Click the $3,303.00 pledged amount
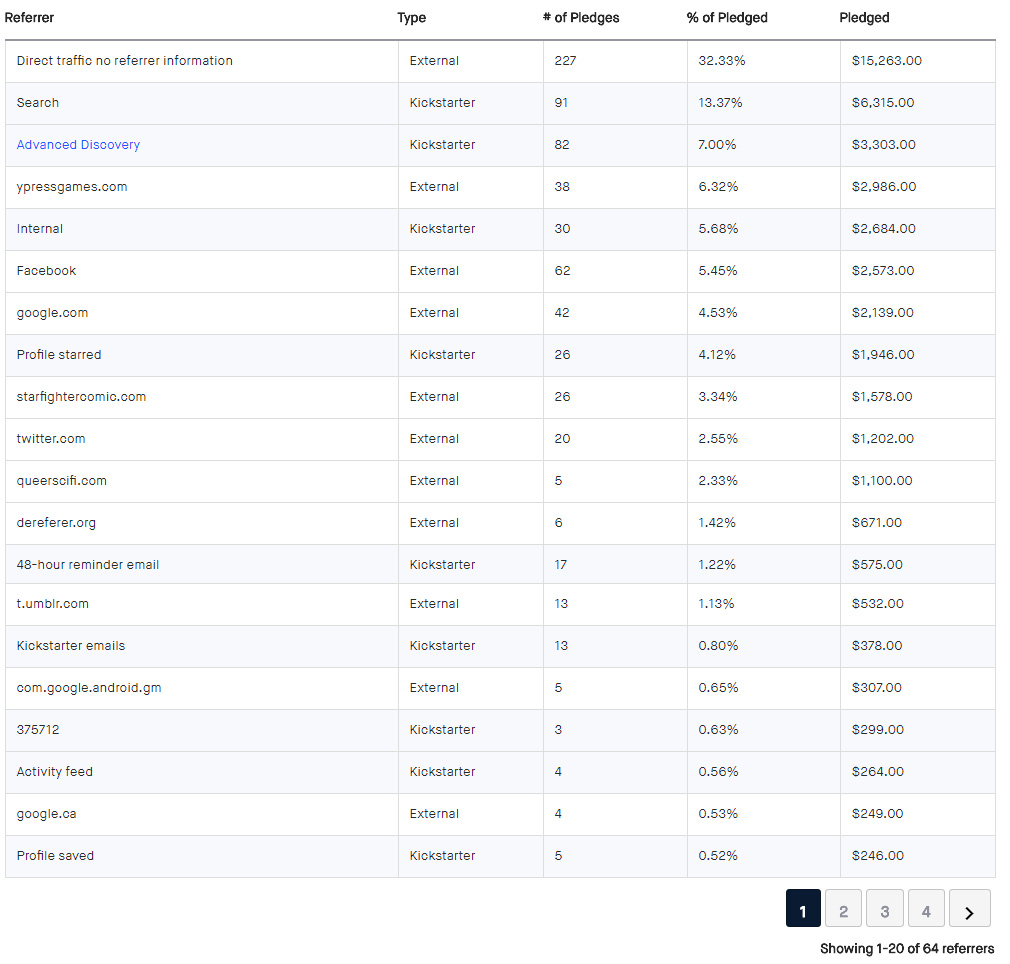Viewport: 1010px width, 964px height. click(883, 145)
